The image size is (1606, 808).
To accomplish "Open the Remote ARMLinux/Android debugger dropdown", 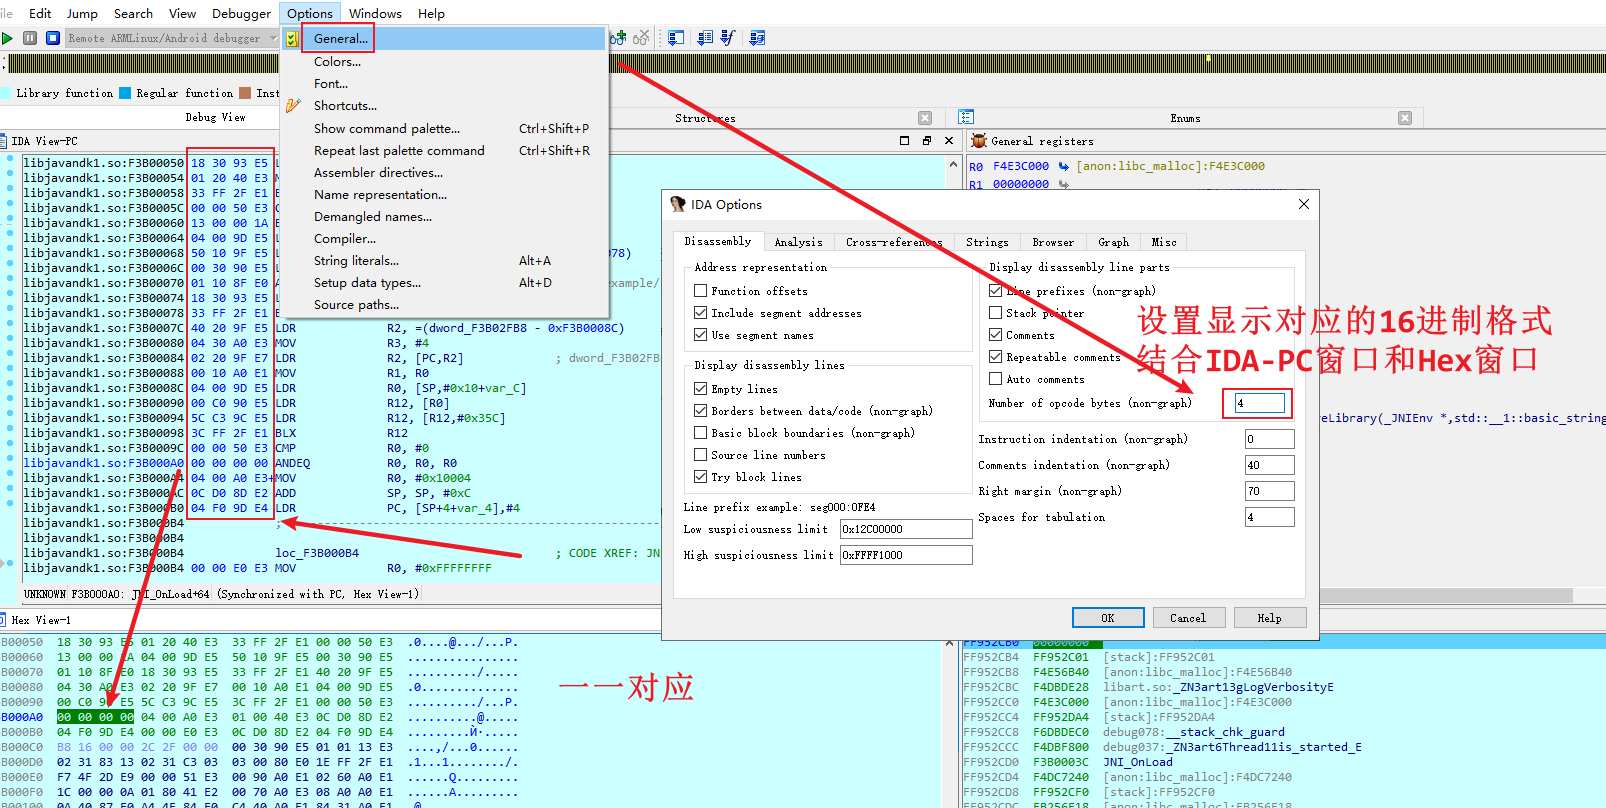I will point(172,38).
